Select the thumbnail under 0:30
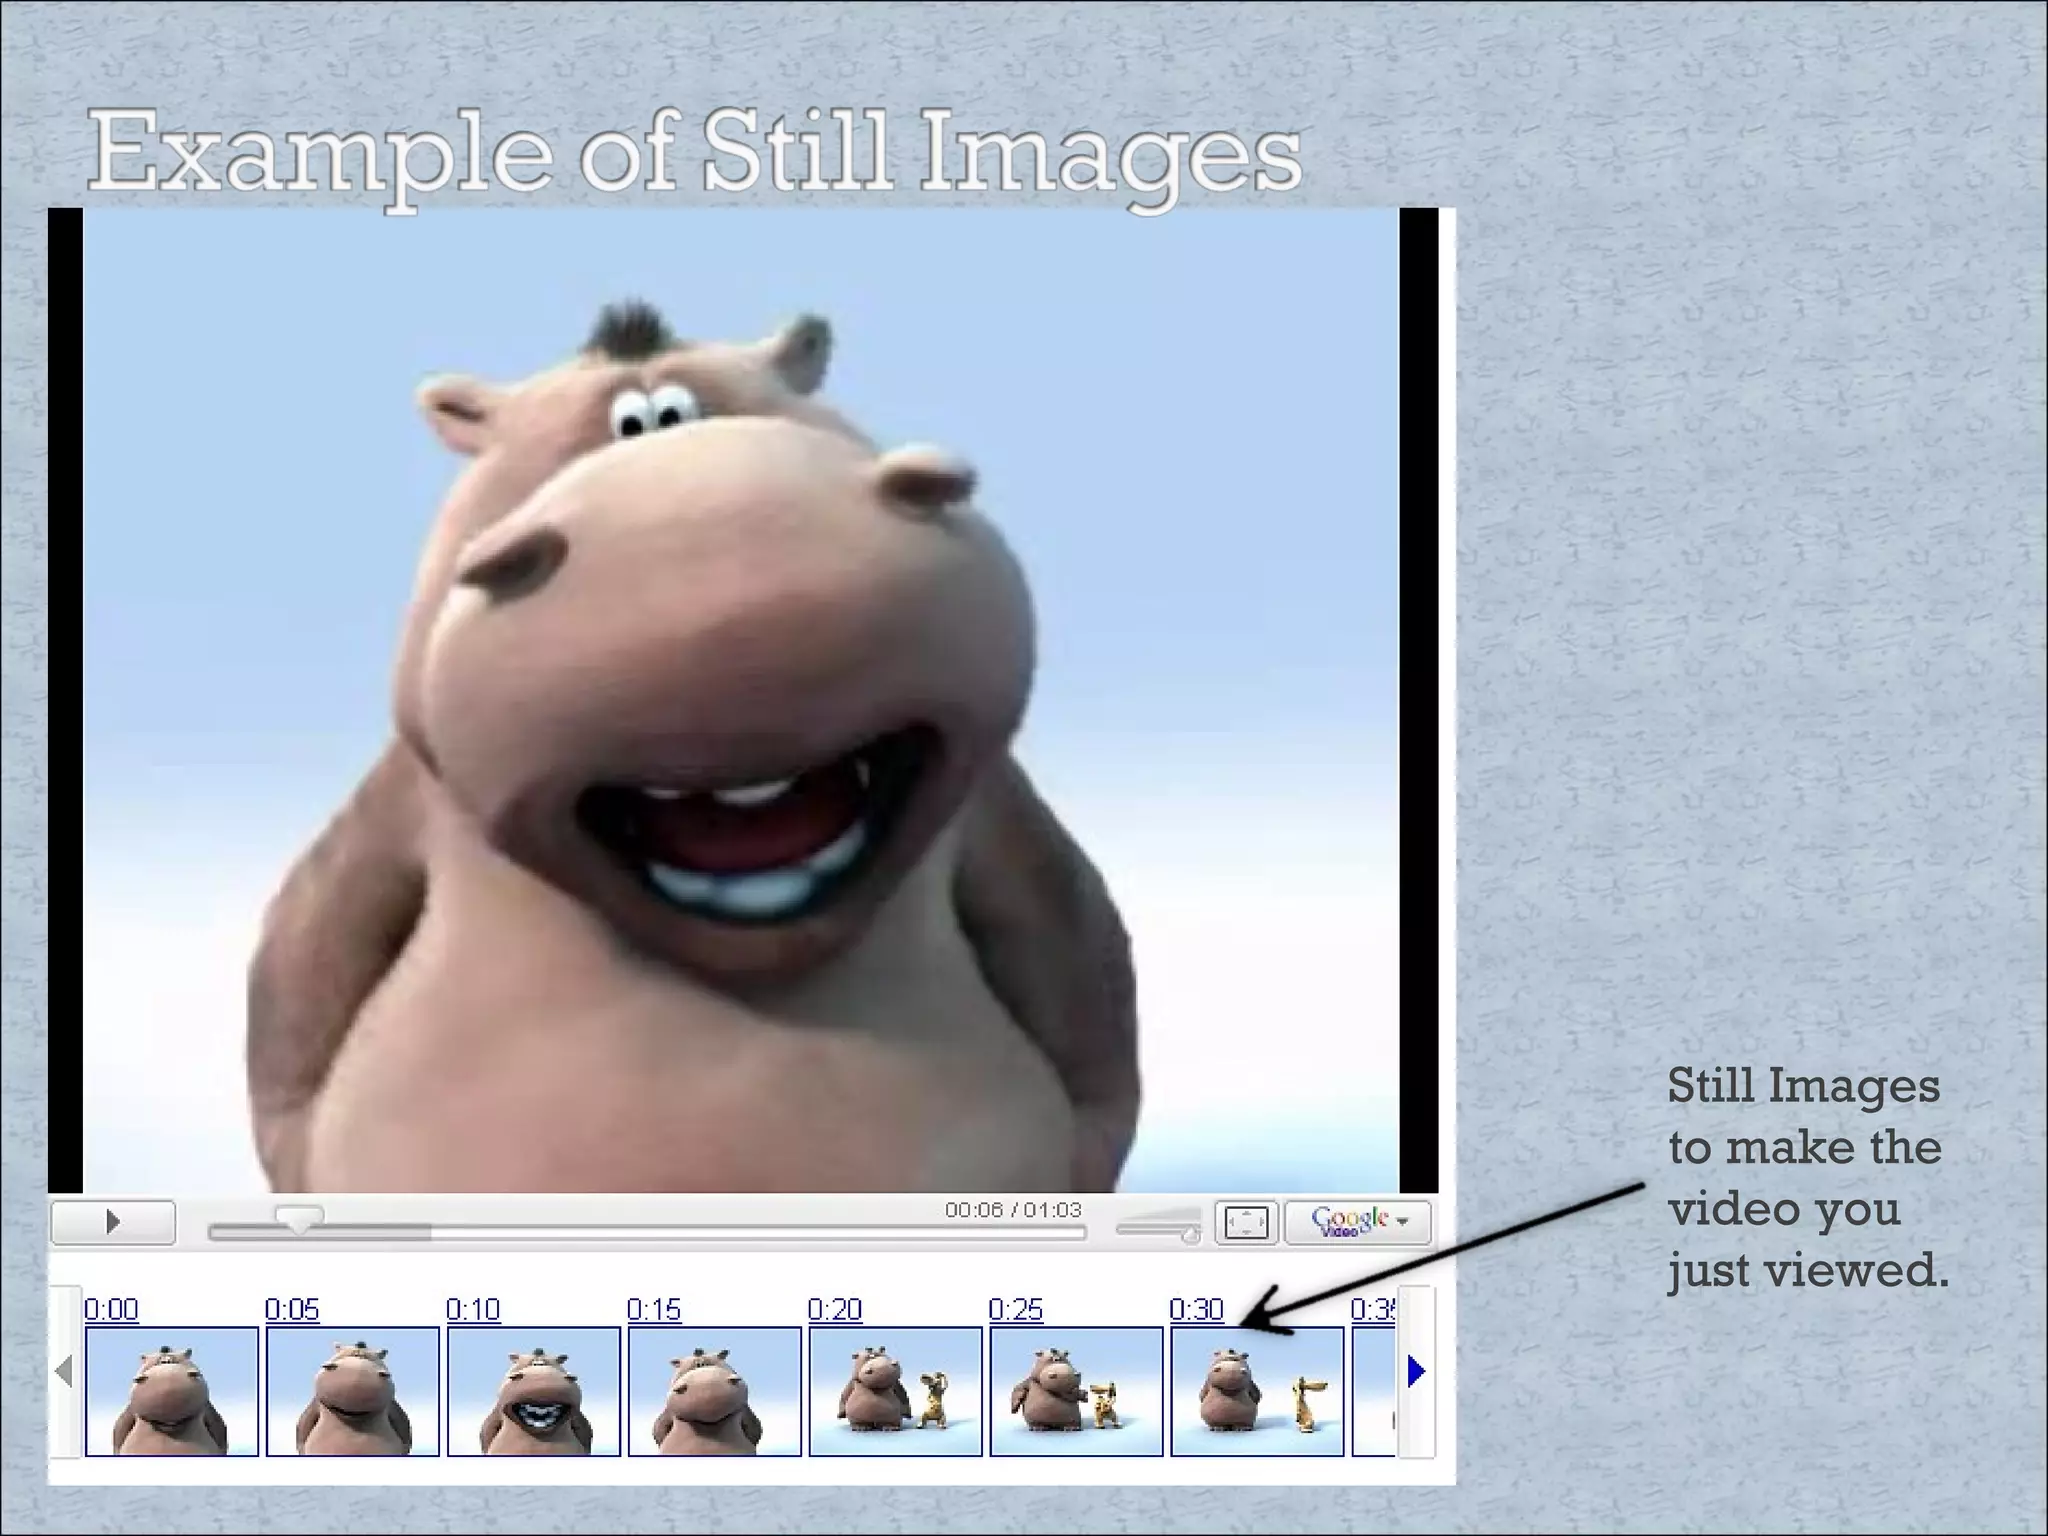This screenshot has height=1536, width=2048. [1258, 1391]
